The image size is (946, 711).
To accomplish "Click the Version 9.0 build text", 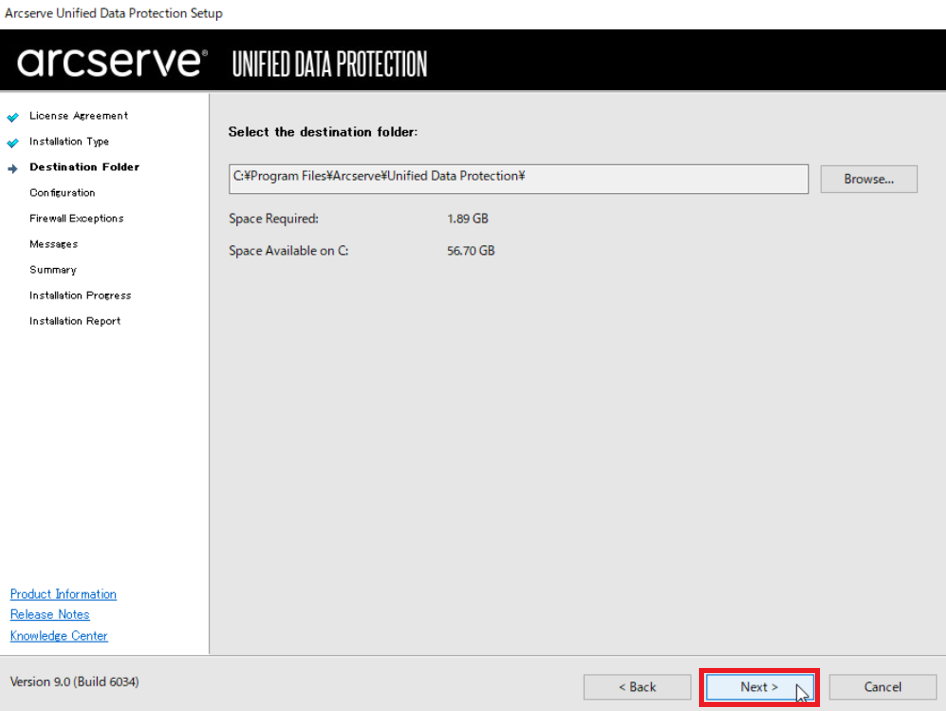I will (x=74, y=681).
